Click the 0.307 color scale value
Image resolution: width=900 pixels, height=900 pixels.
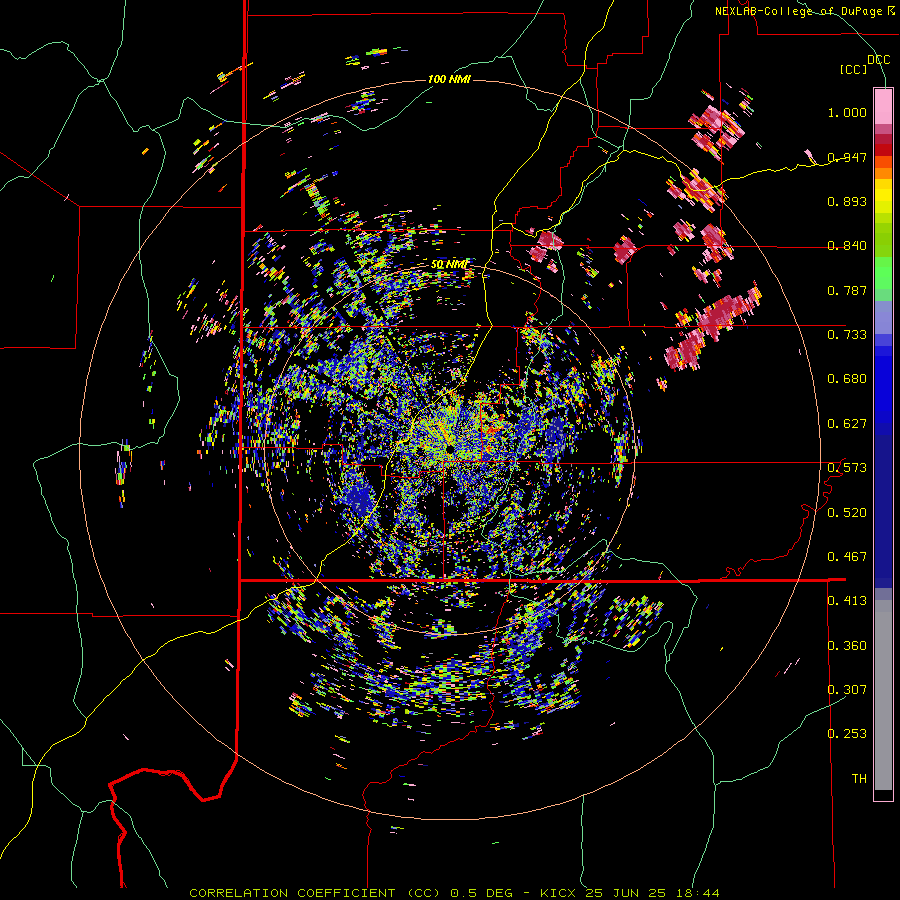847,689
